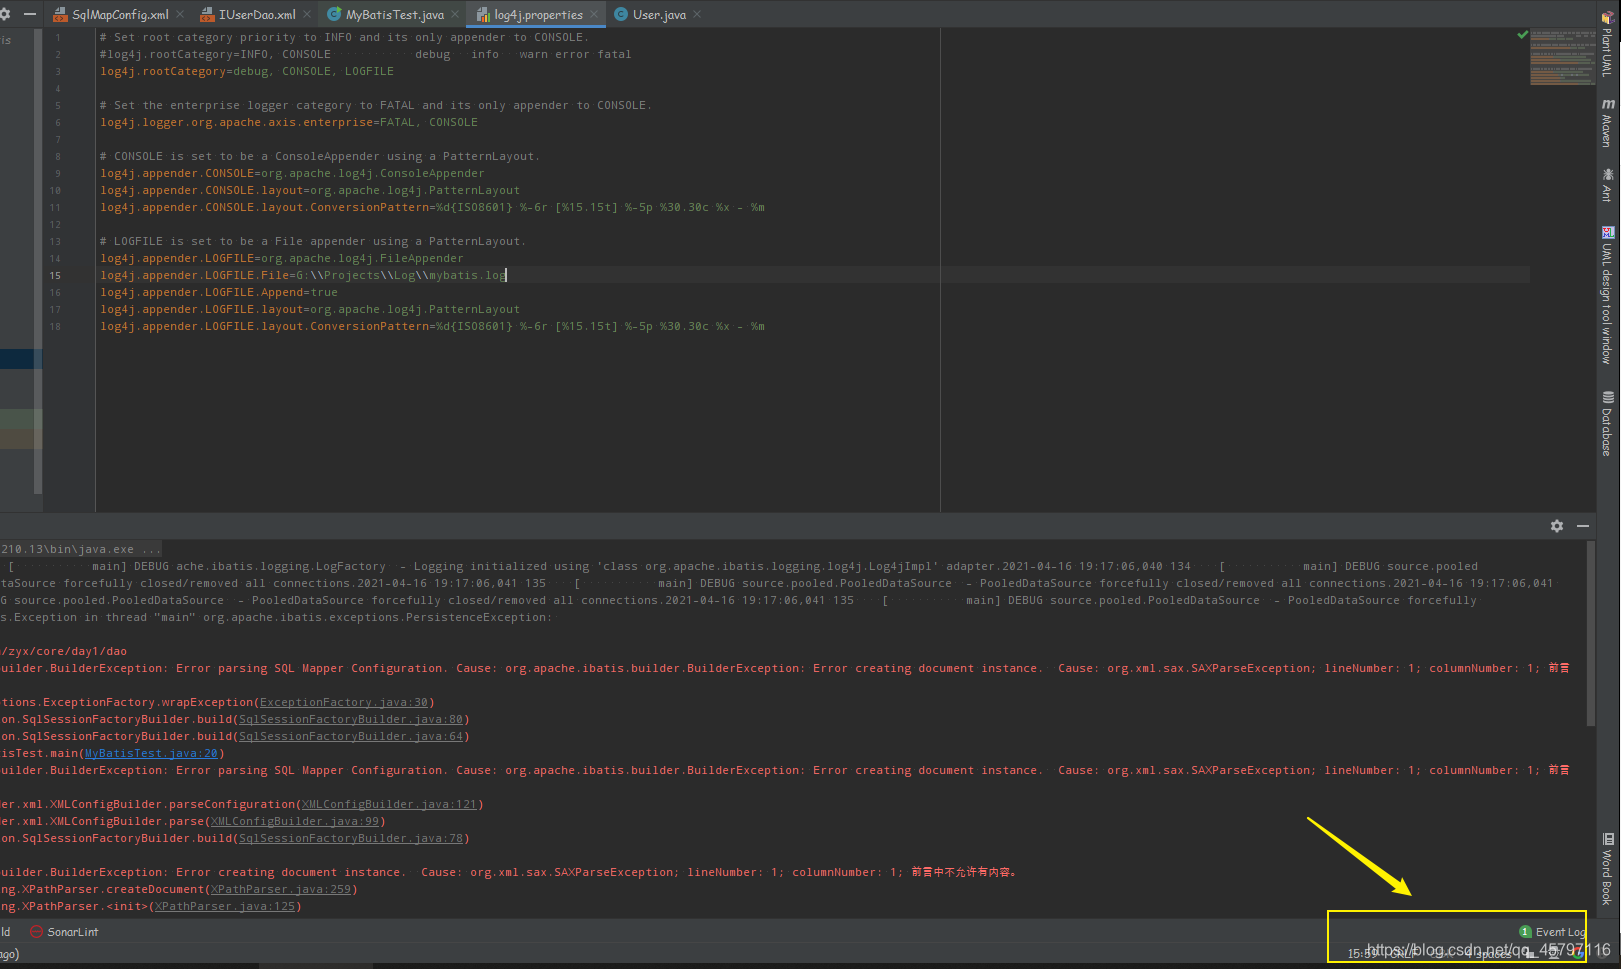This screenshot has width=1621, height=969.
Task: Close the MyBatisTest.java tab
Action: [455, 15]
